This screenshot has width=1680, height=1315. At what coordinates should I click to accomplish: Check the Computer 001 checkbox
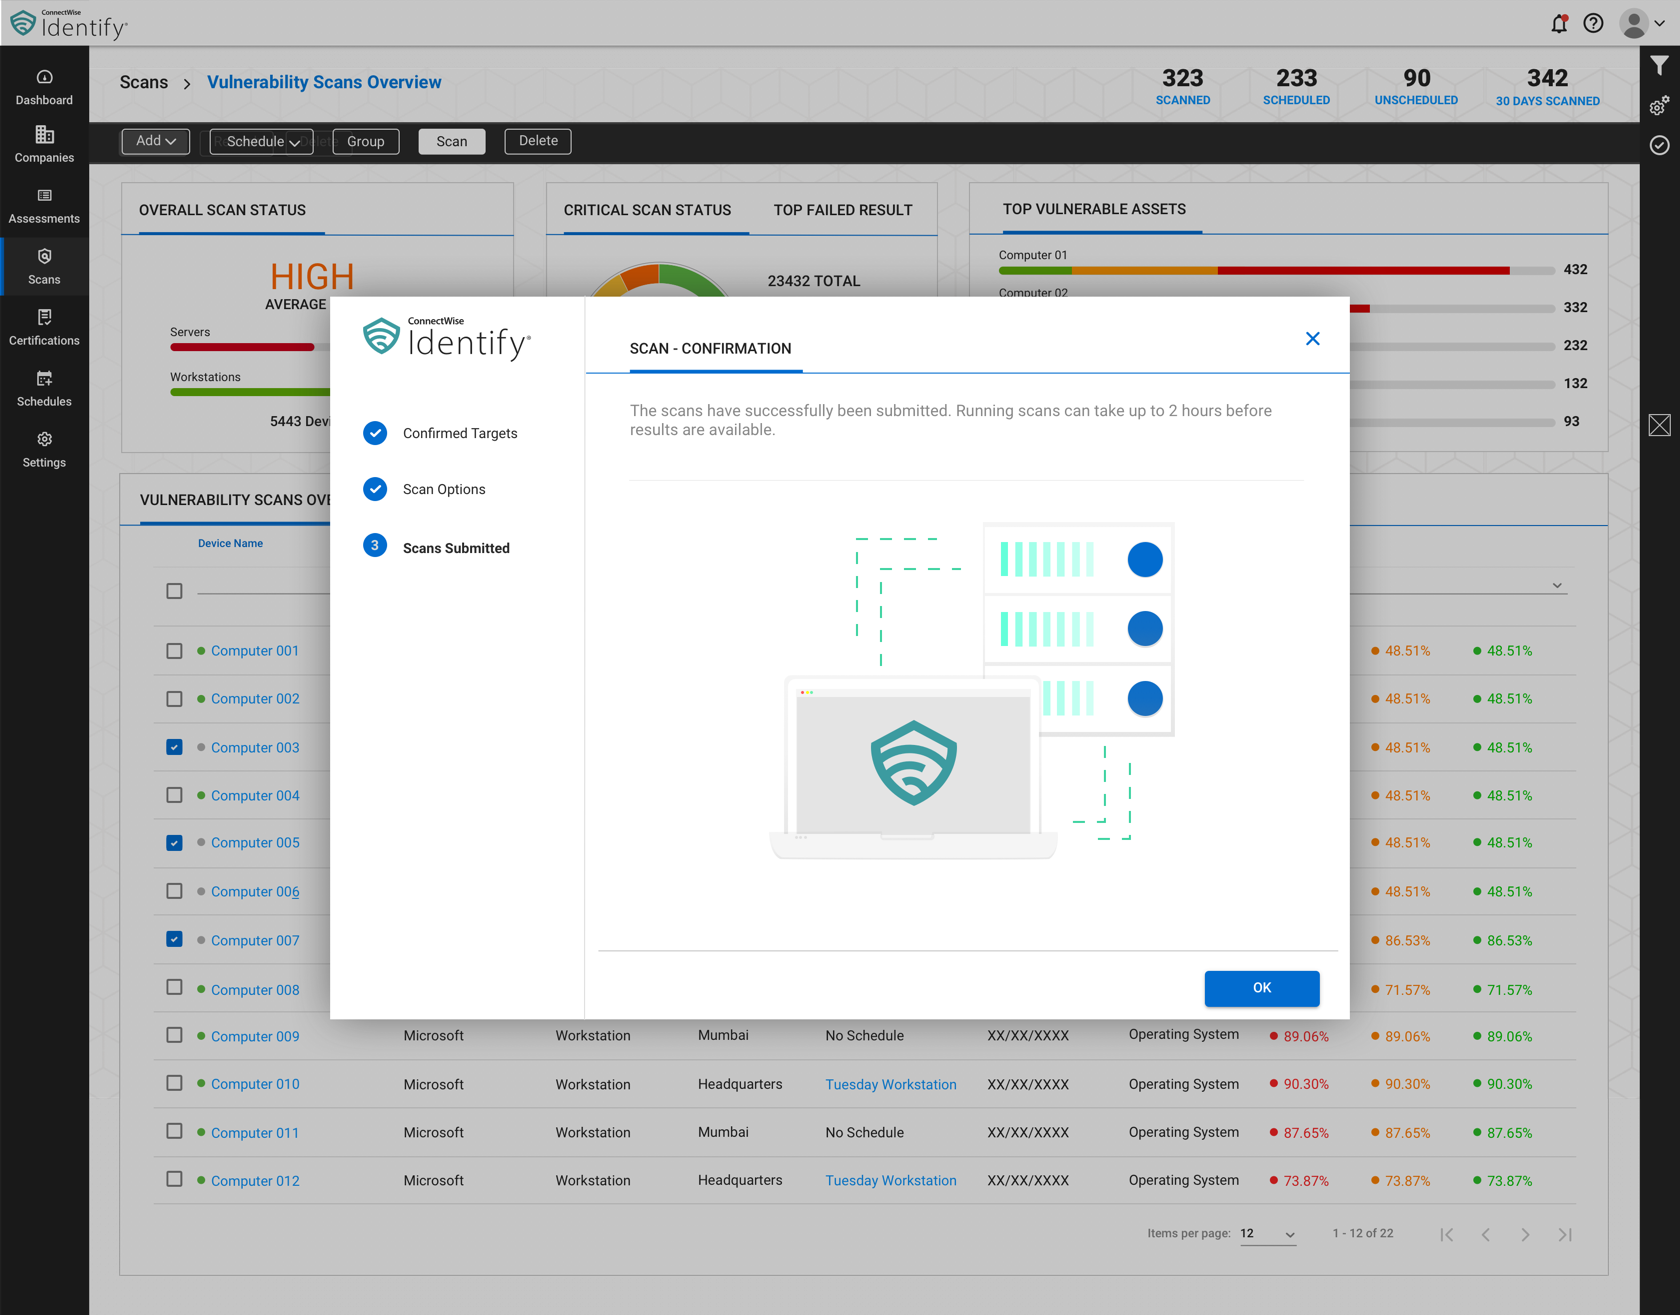(x=174, y=651)
